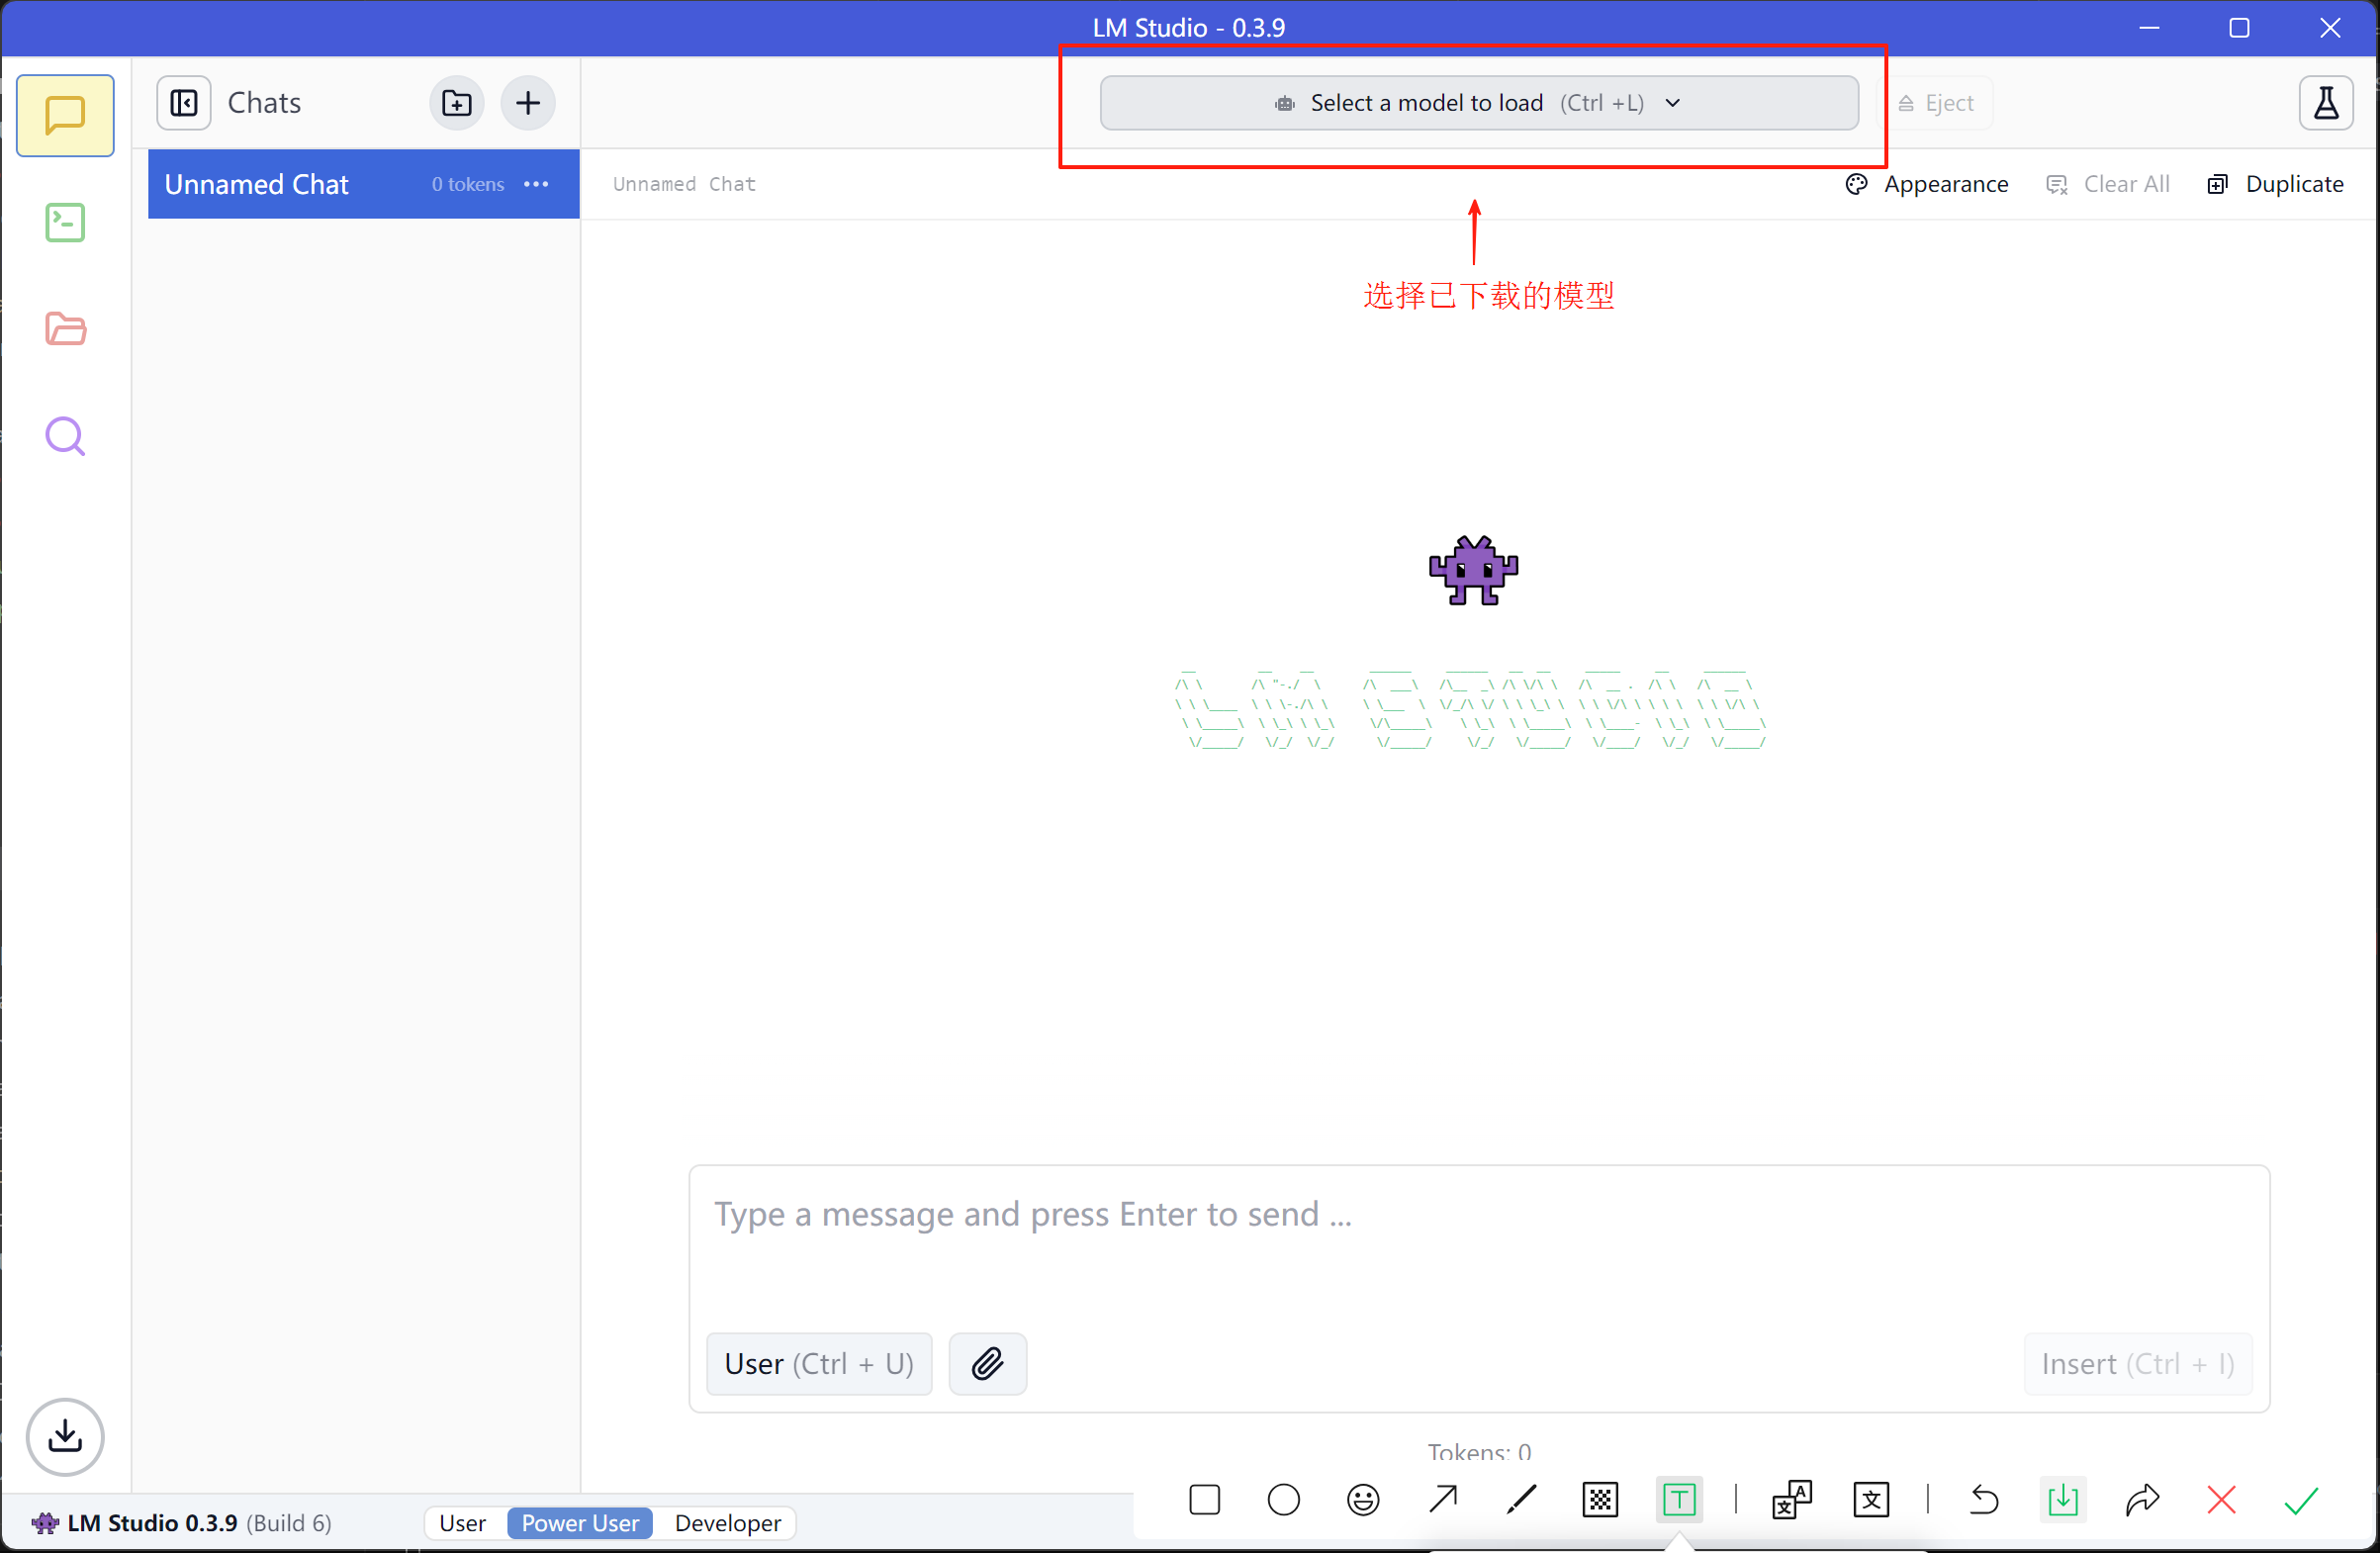Viewport: 2380px width, 1553px height.
Task: Switch to the Developer tab
Action: (726, 1522)
